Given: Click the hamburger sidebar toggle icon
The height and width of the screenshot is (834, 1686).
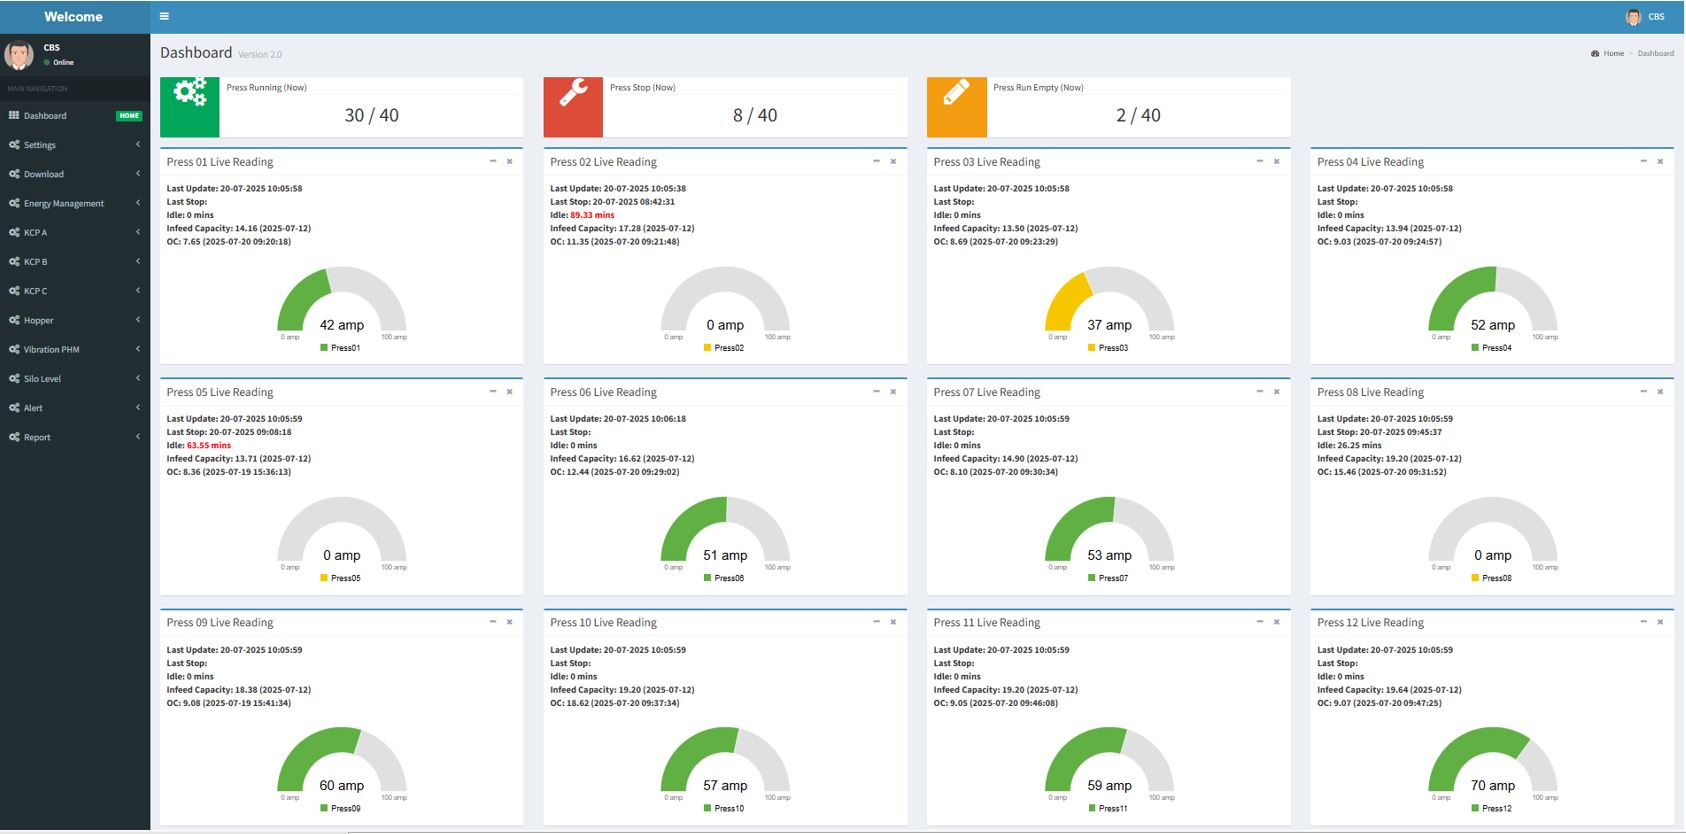Looking at the screenshot, I should pyautogui.click(x=164, y=16).
